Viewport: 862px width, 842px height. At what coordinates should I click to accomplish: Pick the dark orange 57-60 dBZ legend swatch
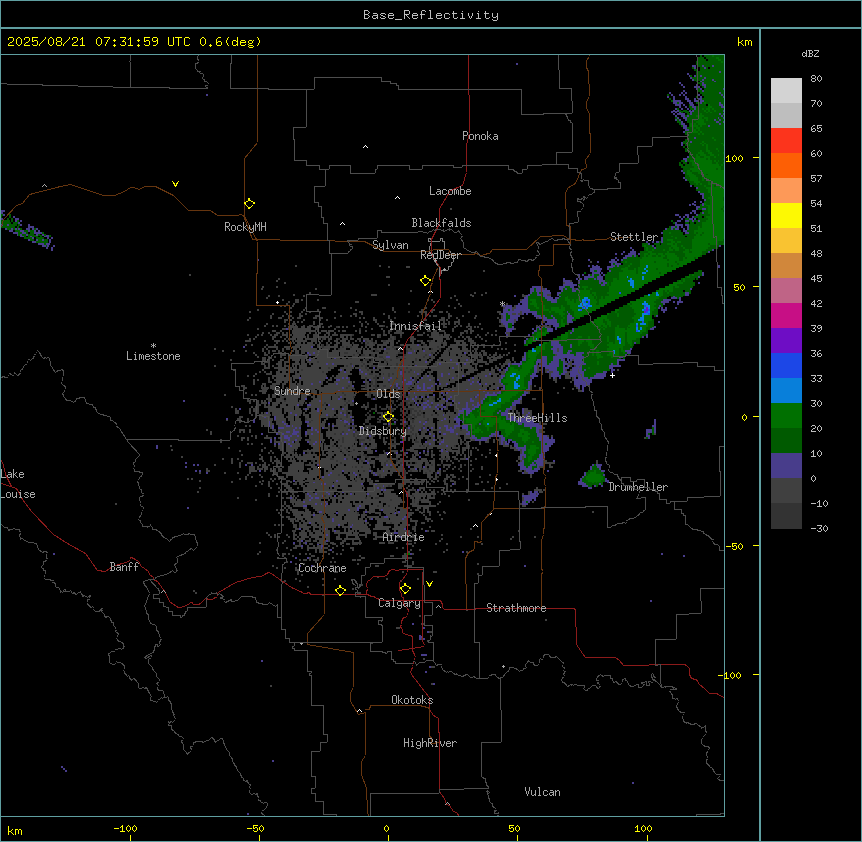(786, 165)
